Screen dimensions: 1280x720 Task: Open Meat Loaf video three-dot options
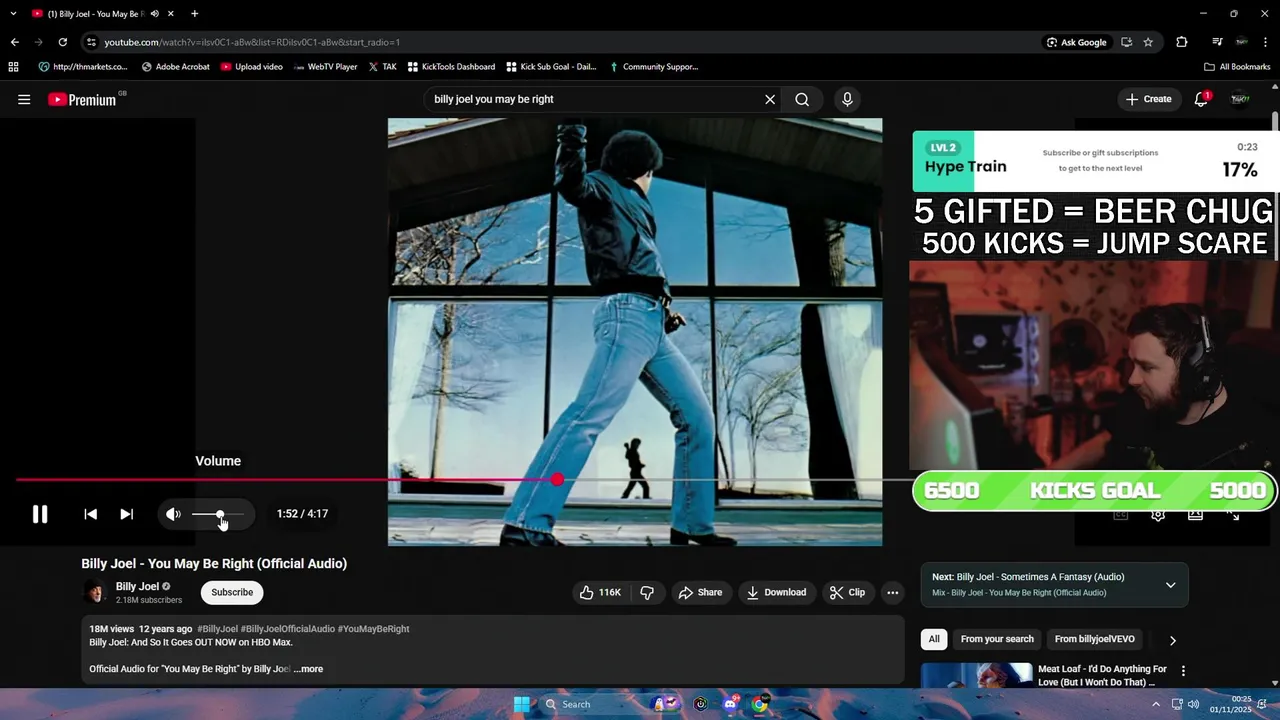click(x=1183, y=671)
